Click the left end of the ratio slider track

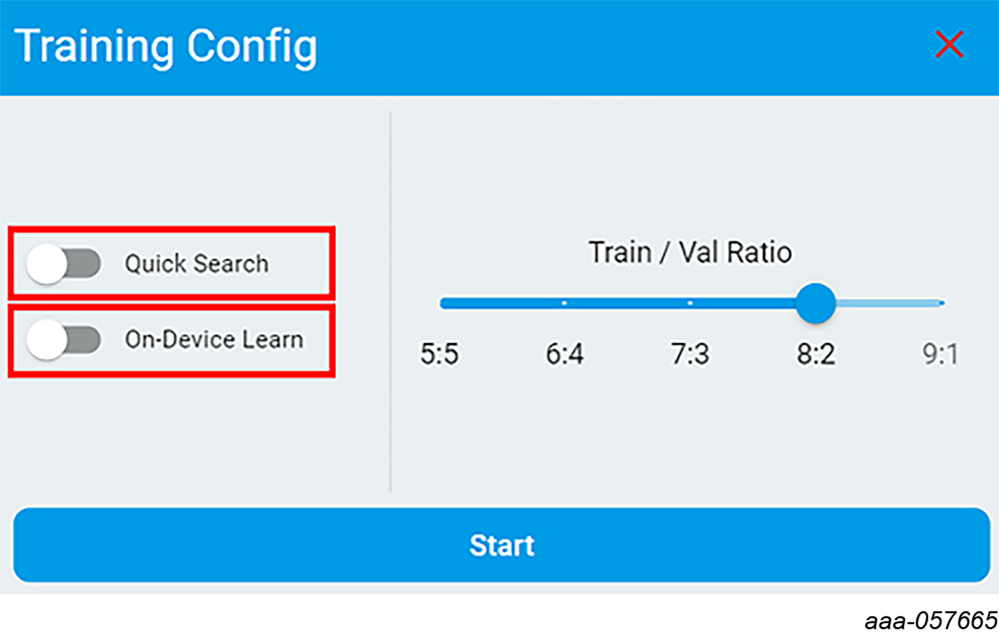(x=443, y=302)
